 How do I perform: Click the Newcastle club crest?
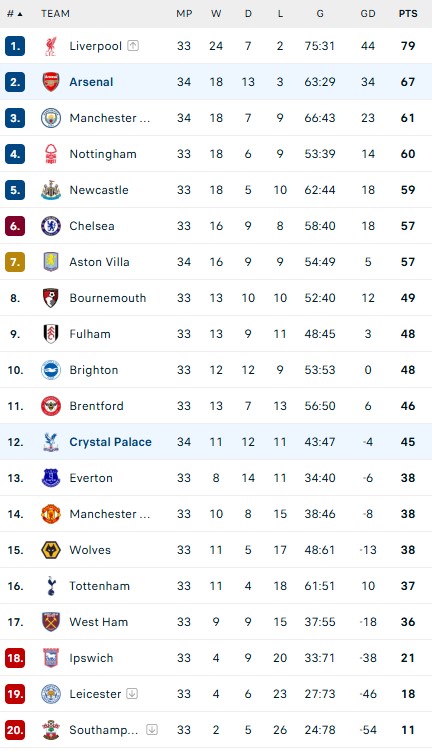coord(51,190)
